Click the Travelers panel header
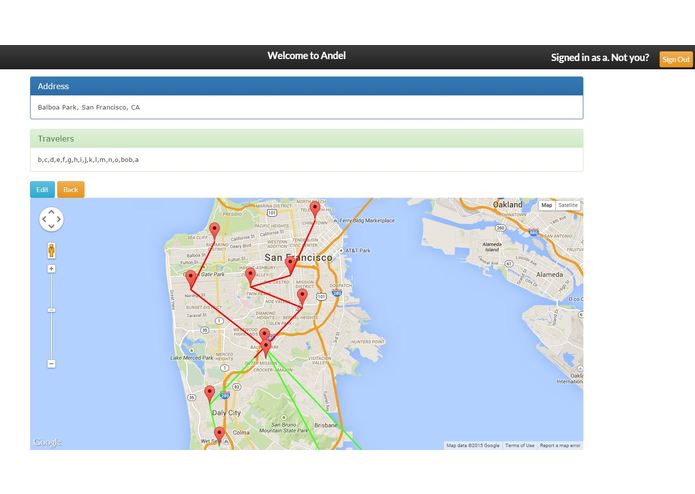 (307, 139)
